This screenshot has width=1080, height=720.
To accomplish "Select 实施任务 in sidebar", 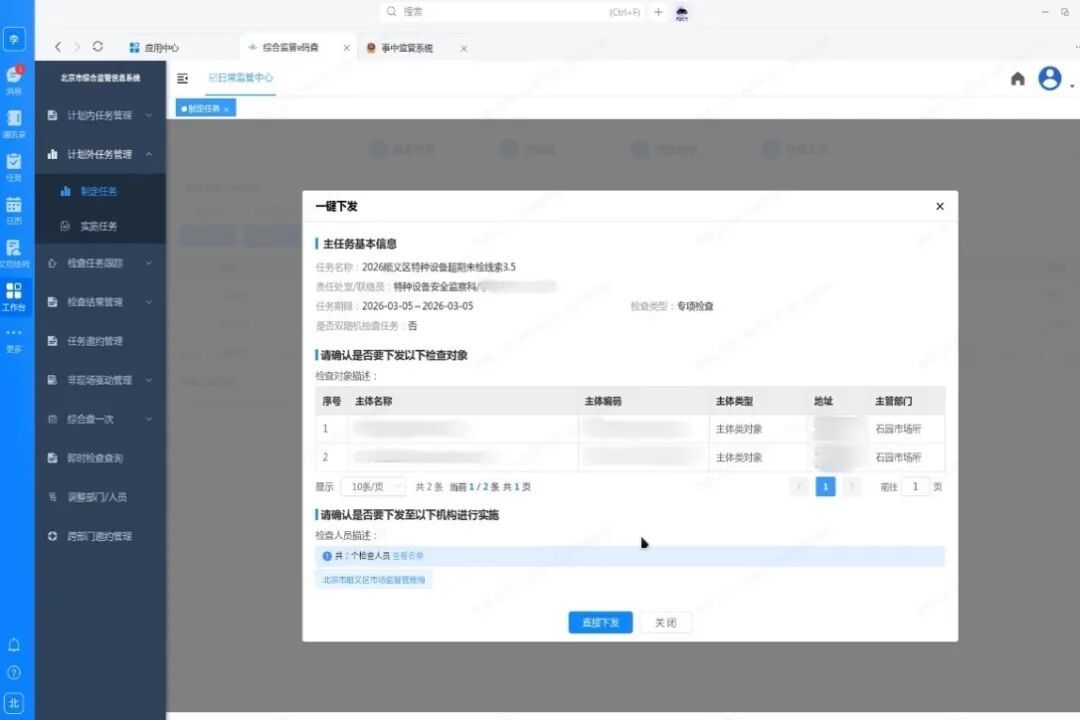I will [x=98, y=227].
